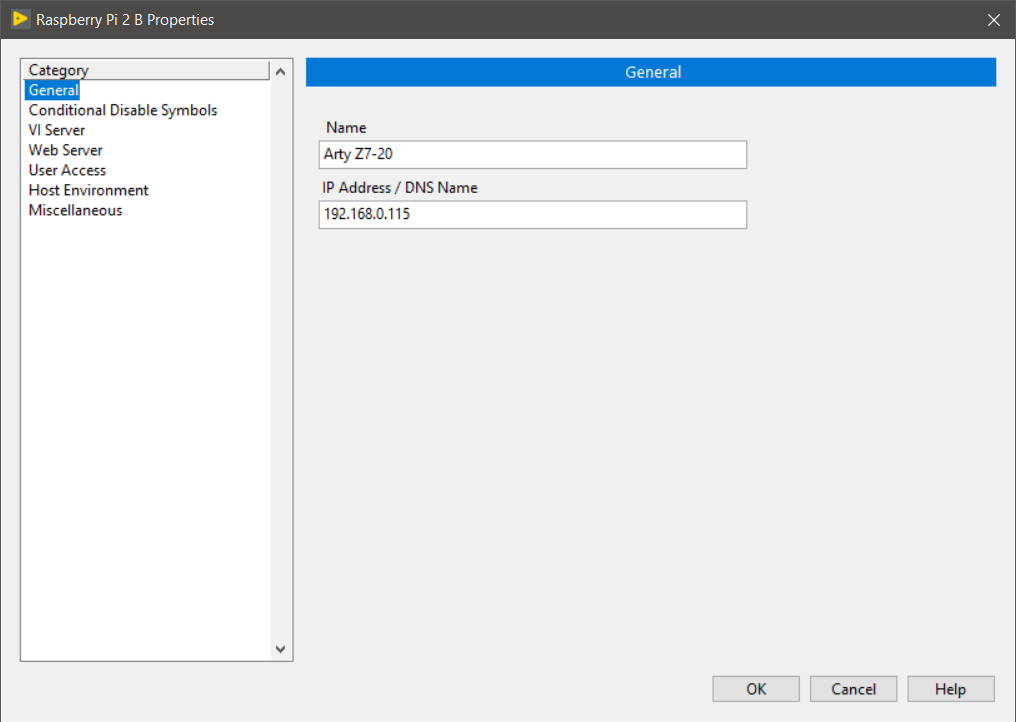
Task: Click the Name input field
Action: pyautogui.click(x=533, y=154)
